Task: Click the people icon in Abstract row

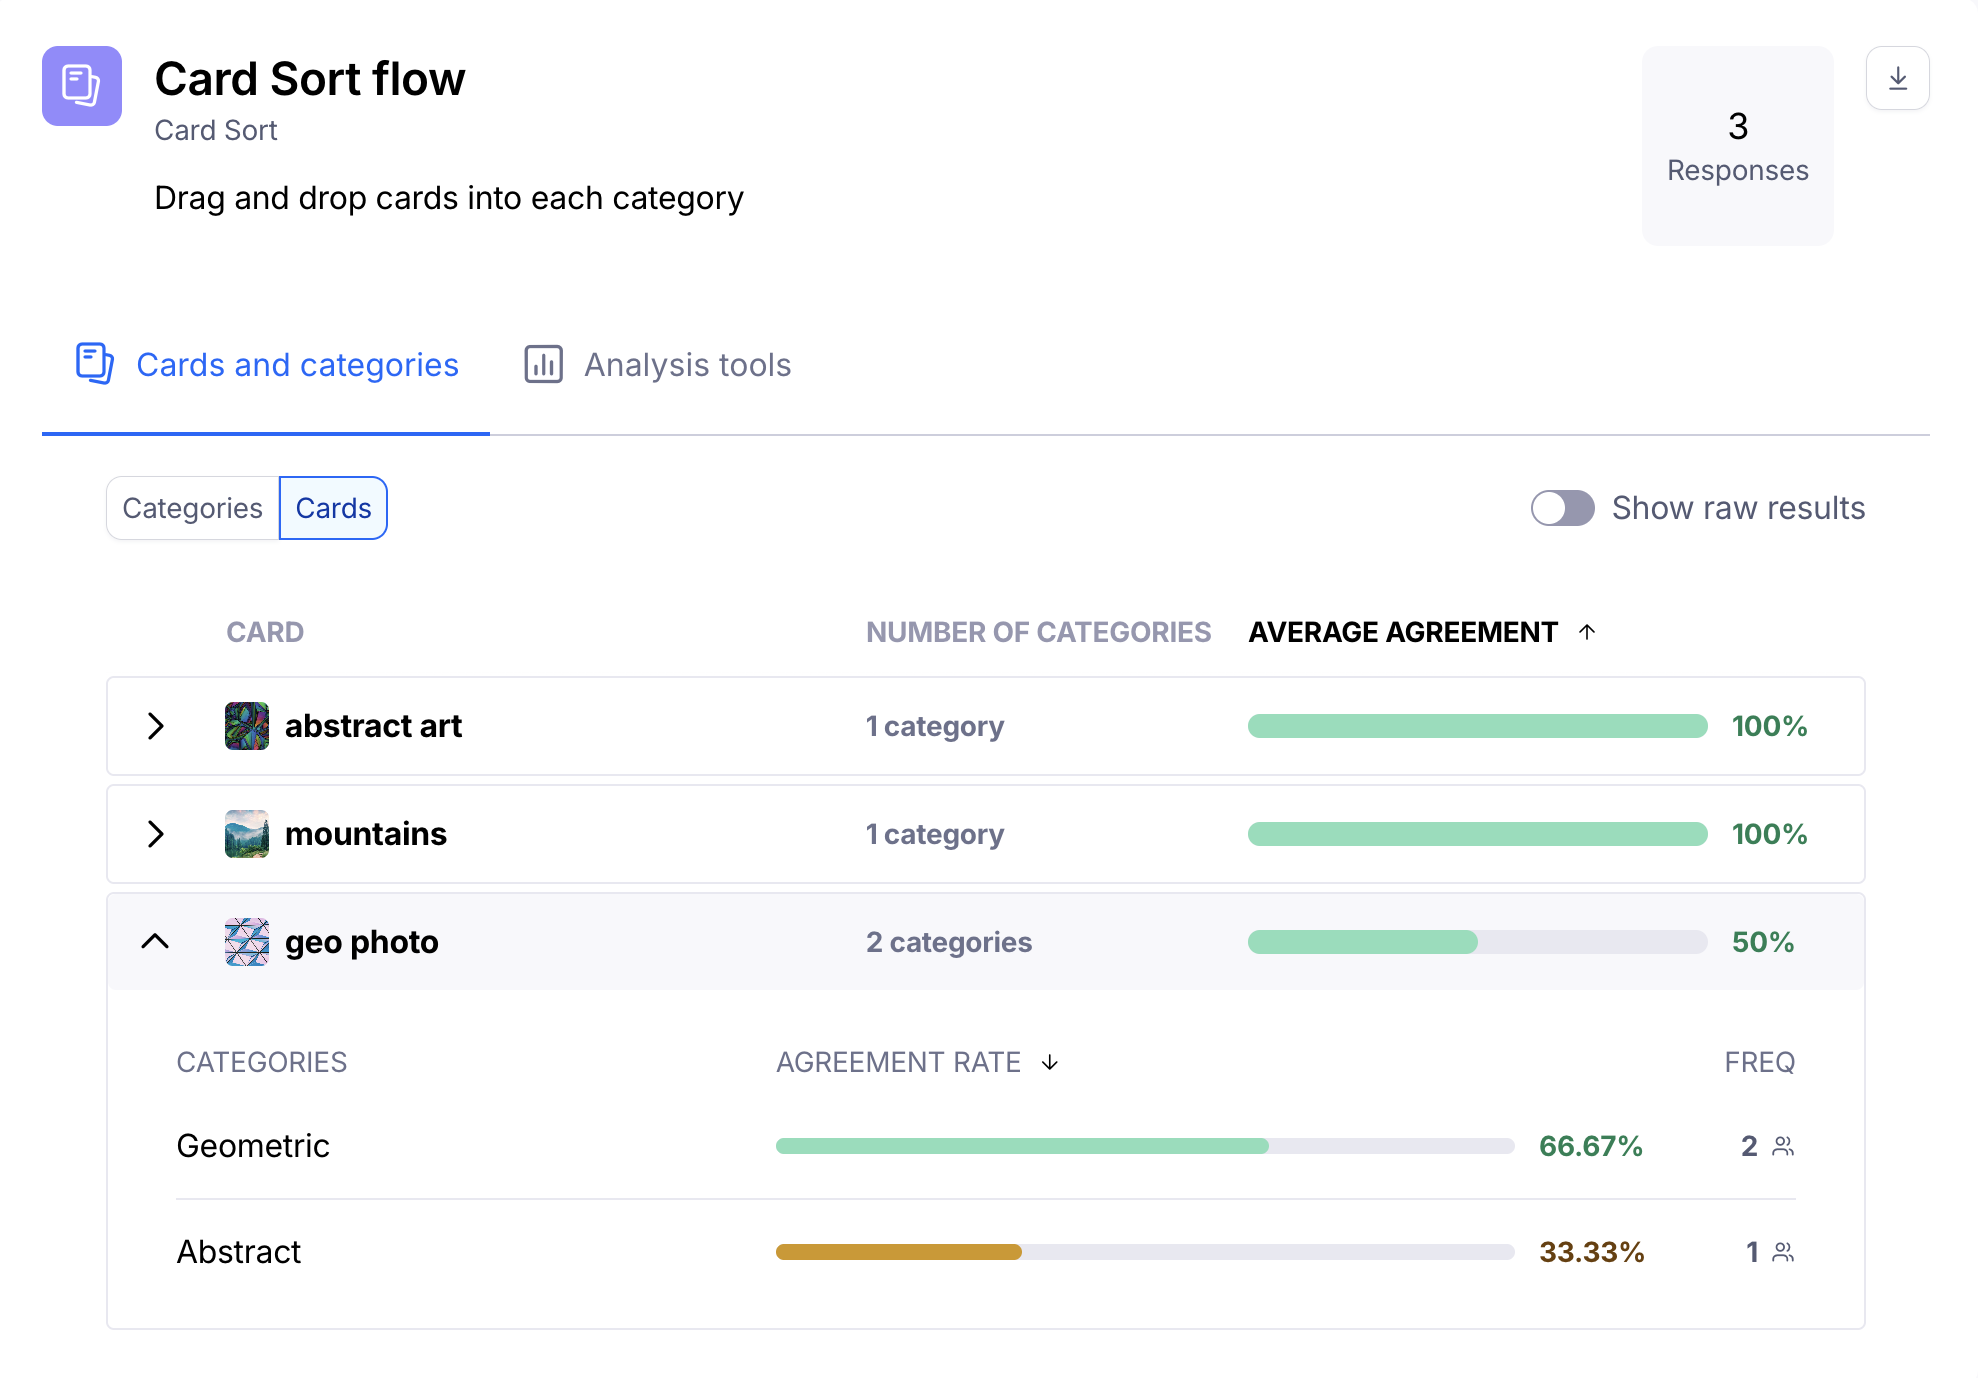Action: click(1783, 1252)
